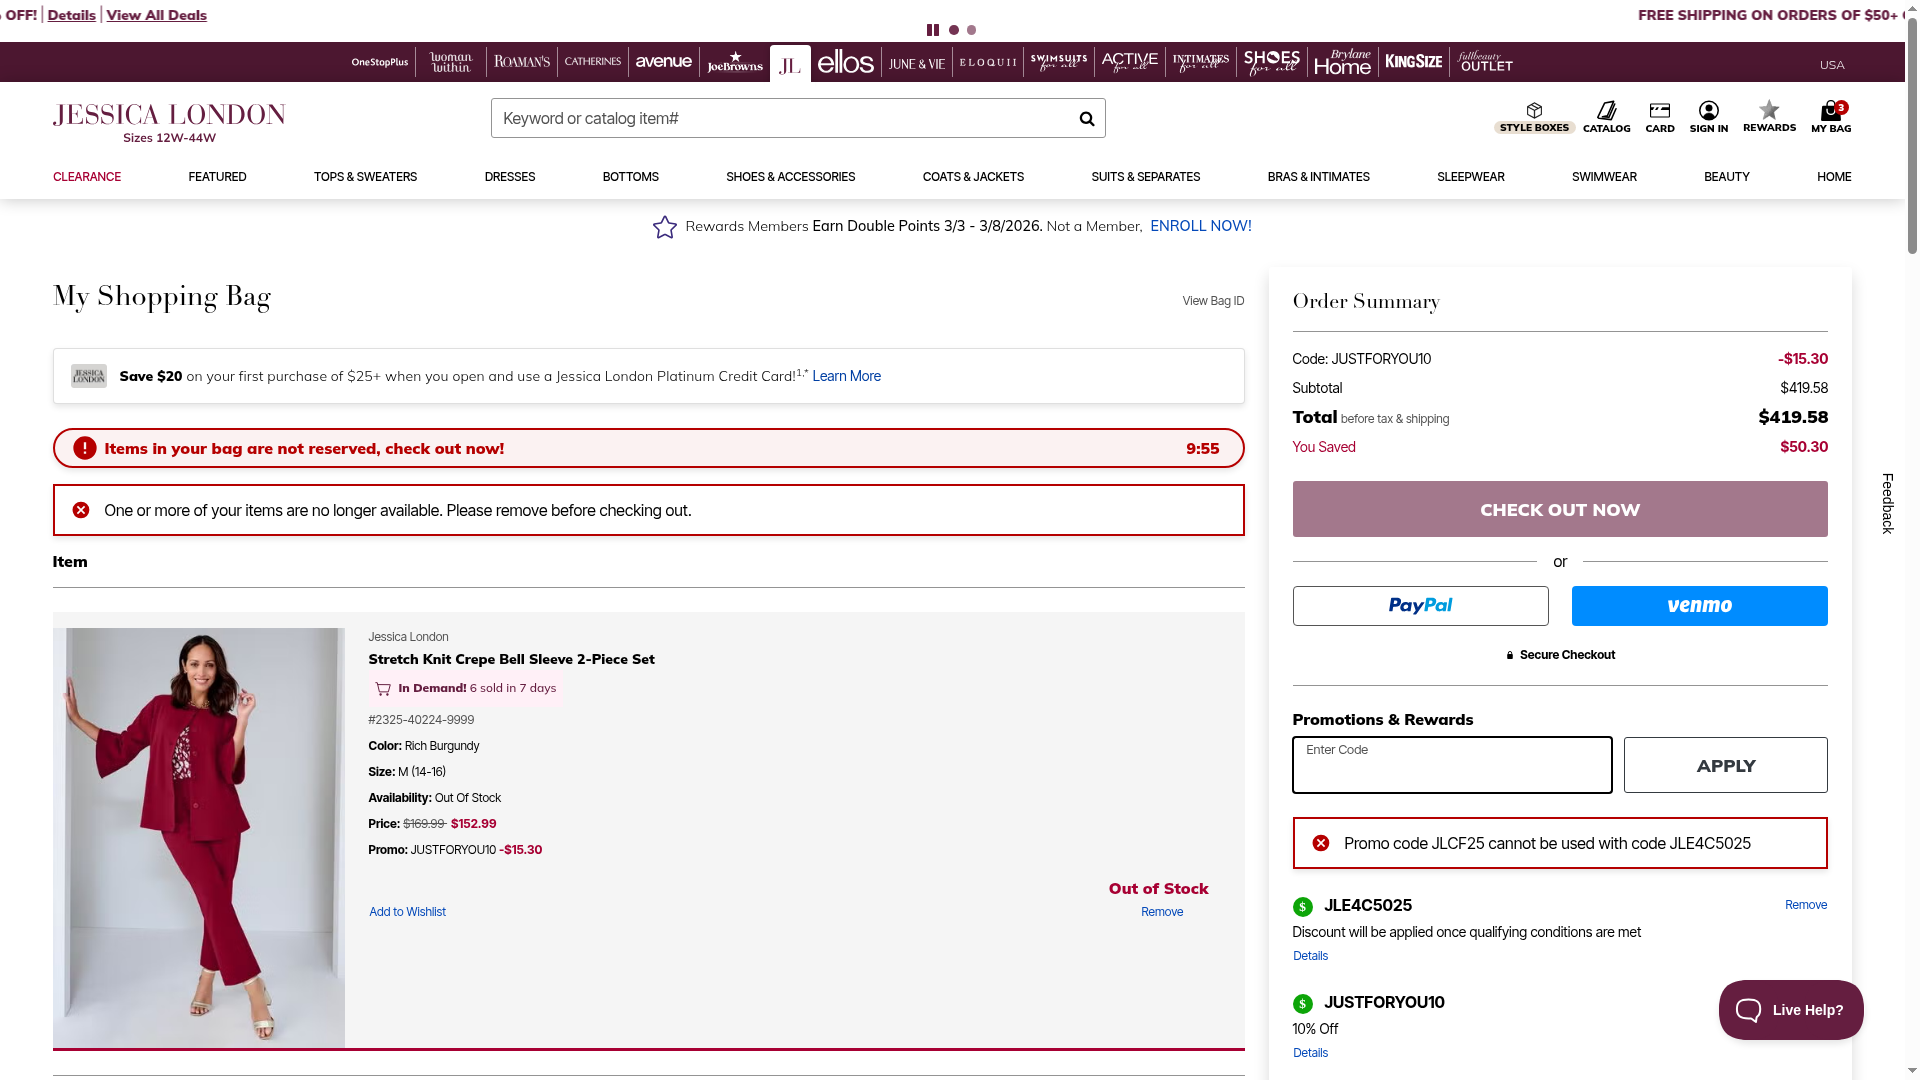The height and width of the screenshot is (1080, 1920).
Task: Expand Details under JLE4C5025 promo
Action: [1310, 956]
